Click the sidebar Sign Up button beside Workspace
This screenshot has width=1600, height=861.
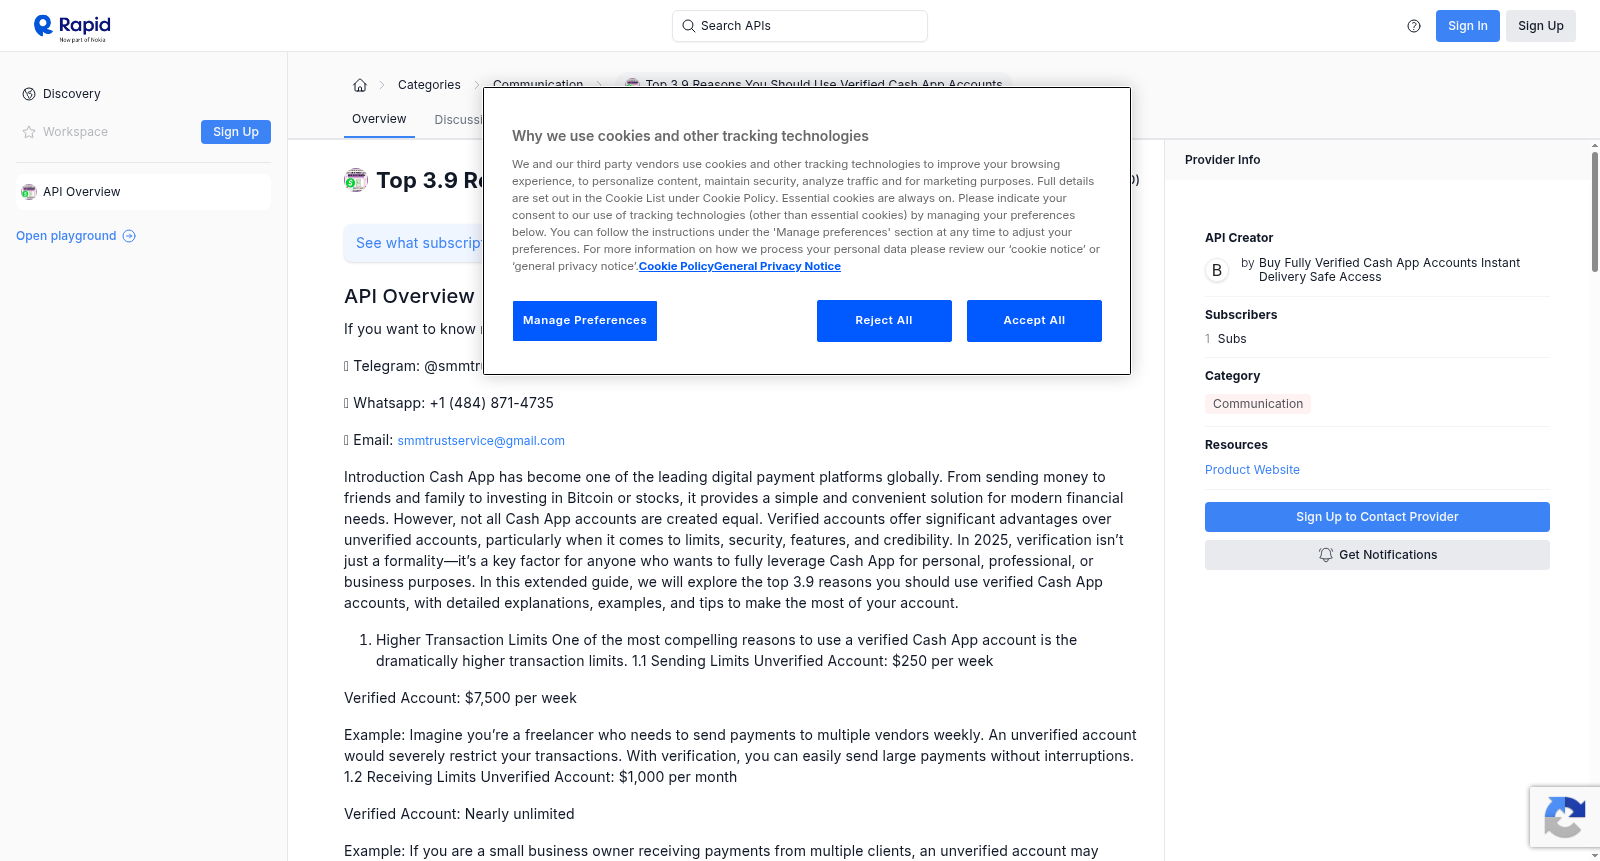coord(236,132)
